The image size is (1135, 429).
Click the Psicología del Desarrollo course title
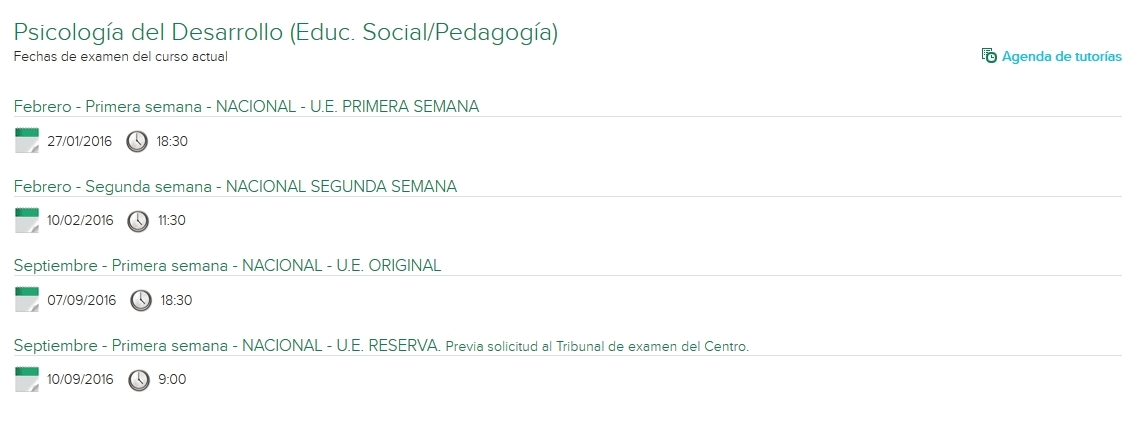(x=285, y=32)
